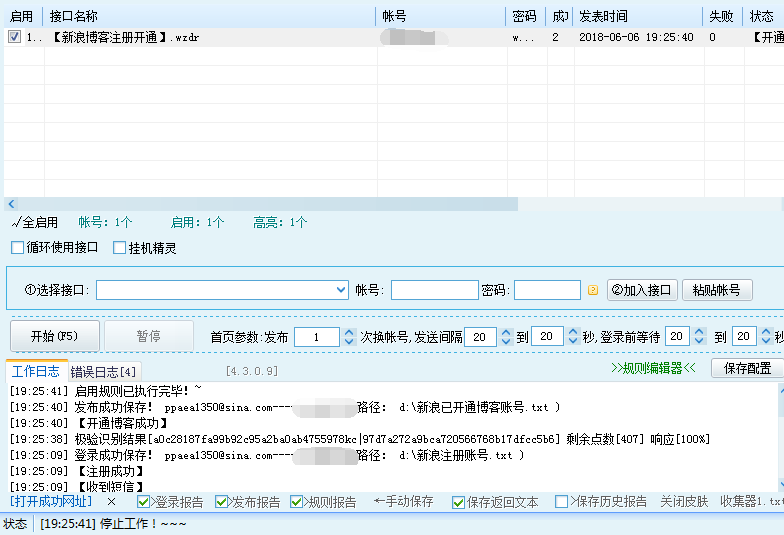This screenshot has width=784, height=535.
Task: Enable 挂机精灵 checkbox
Action: coord(120,248)
